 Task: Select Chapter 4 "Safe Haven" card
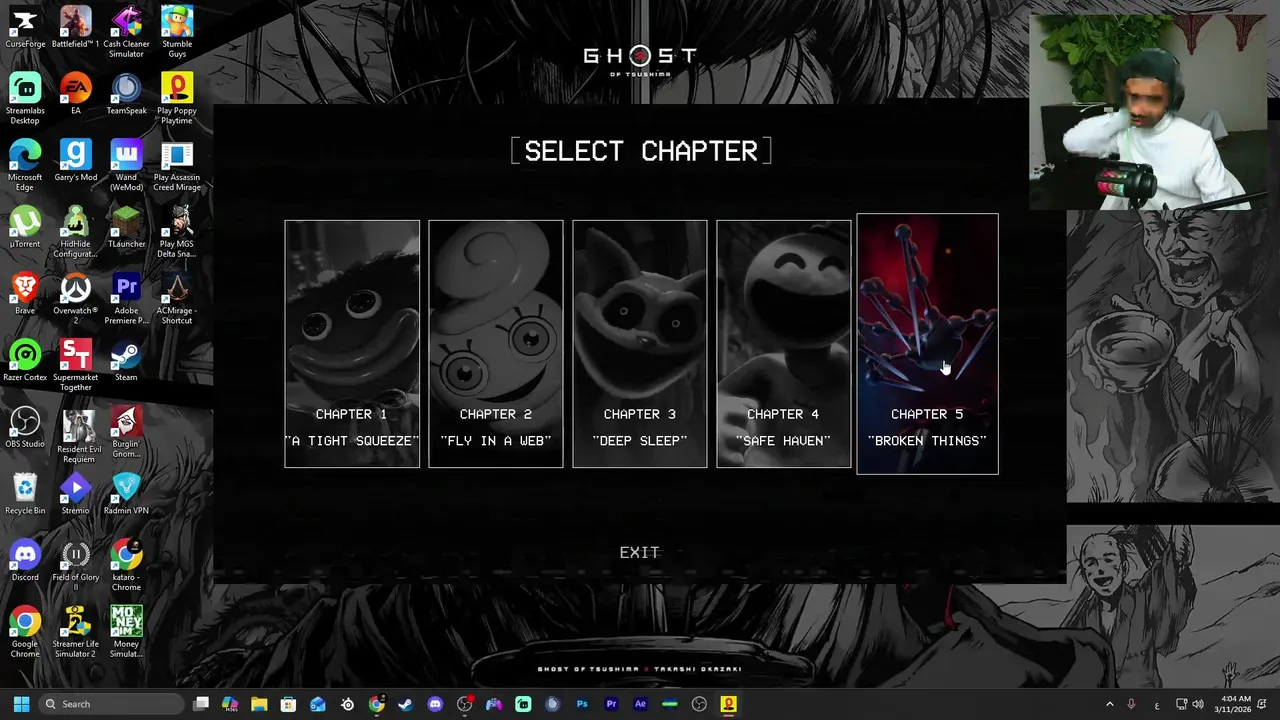tap(784, 344)
